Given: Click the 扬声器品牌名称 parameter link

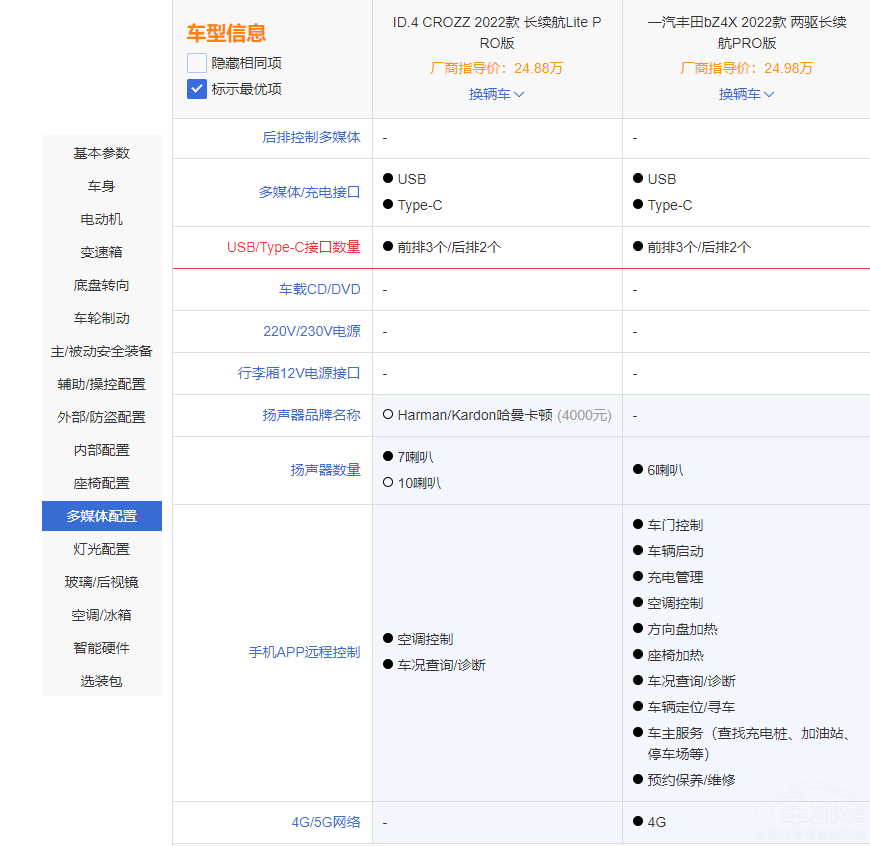Looking at the screenshot, I should [x=311, y=415].
